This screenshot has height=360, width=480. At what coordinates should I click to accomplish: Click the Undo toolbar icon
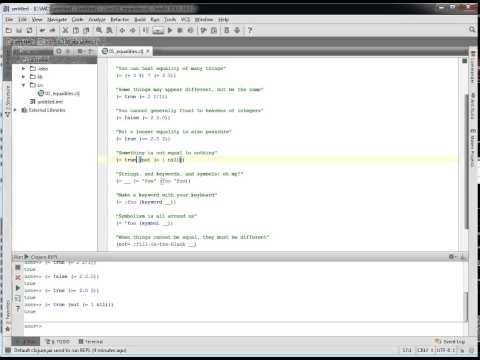click(x=42, y=30)
